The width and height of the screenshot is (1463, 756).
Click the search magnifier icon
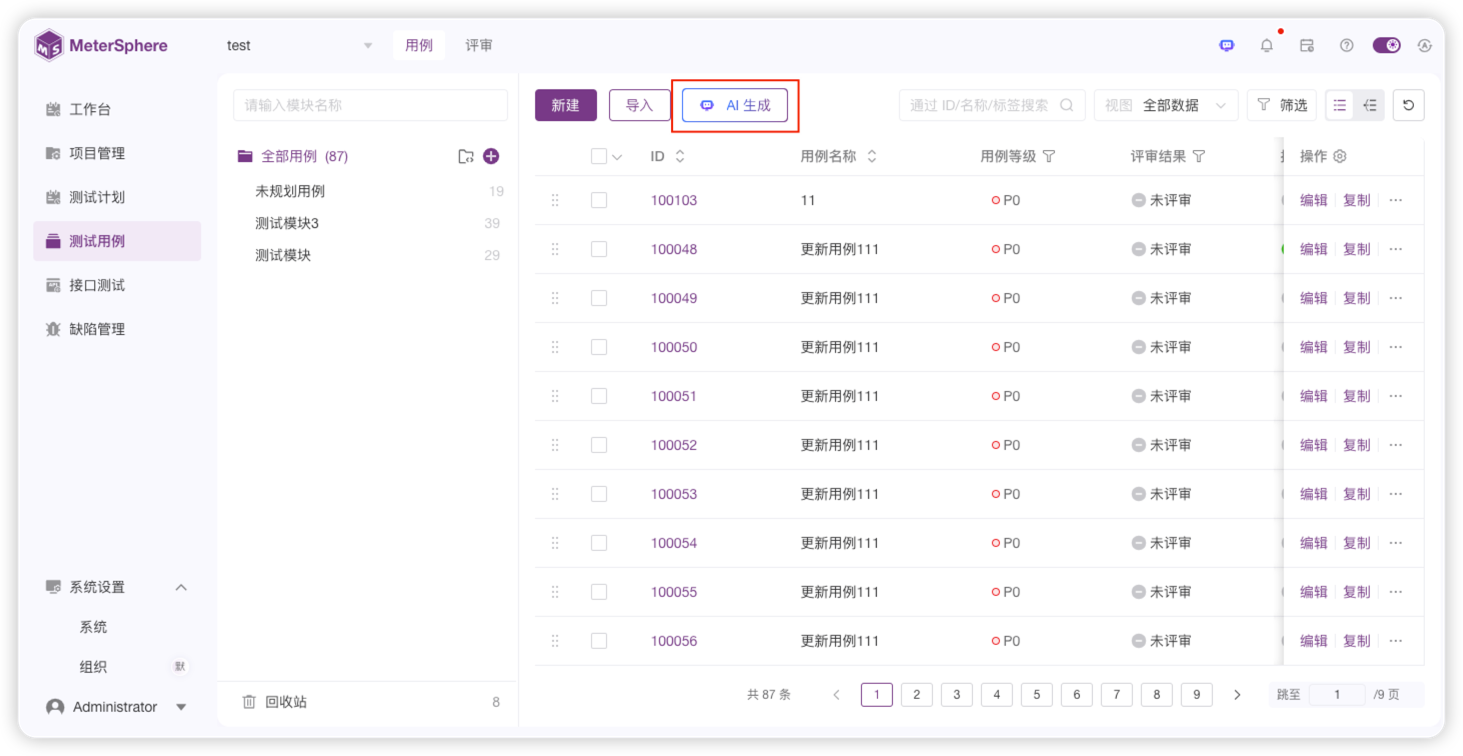[x=1067, y=105]
